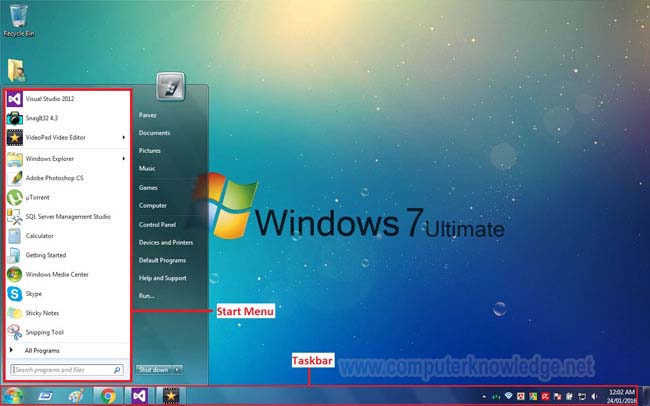Open Control Panel
650x406 pixels.
(x=158, y=224)
